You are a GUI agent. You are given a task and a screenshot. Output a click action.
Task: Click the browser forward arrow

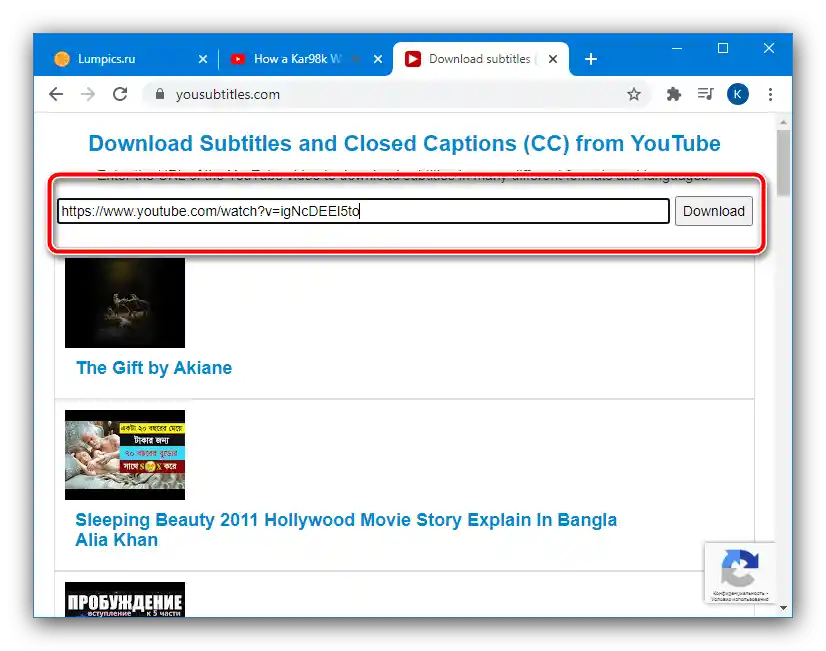88,94
